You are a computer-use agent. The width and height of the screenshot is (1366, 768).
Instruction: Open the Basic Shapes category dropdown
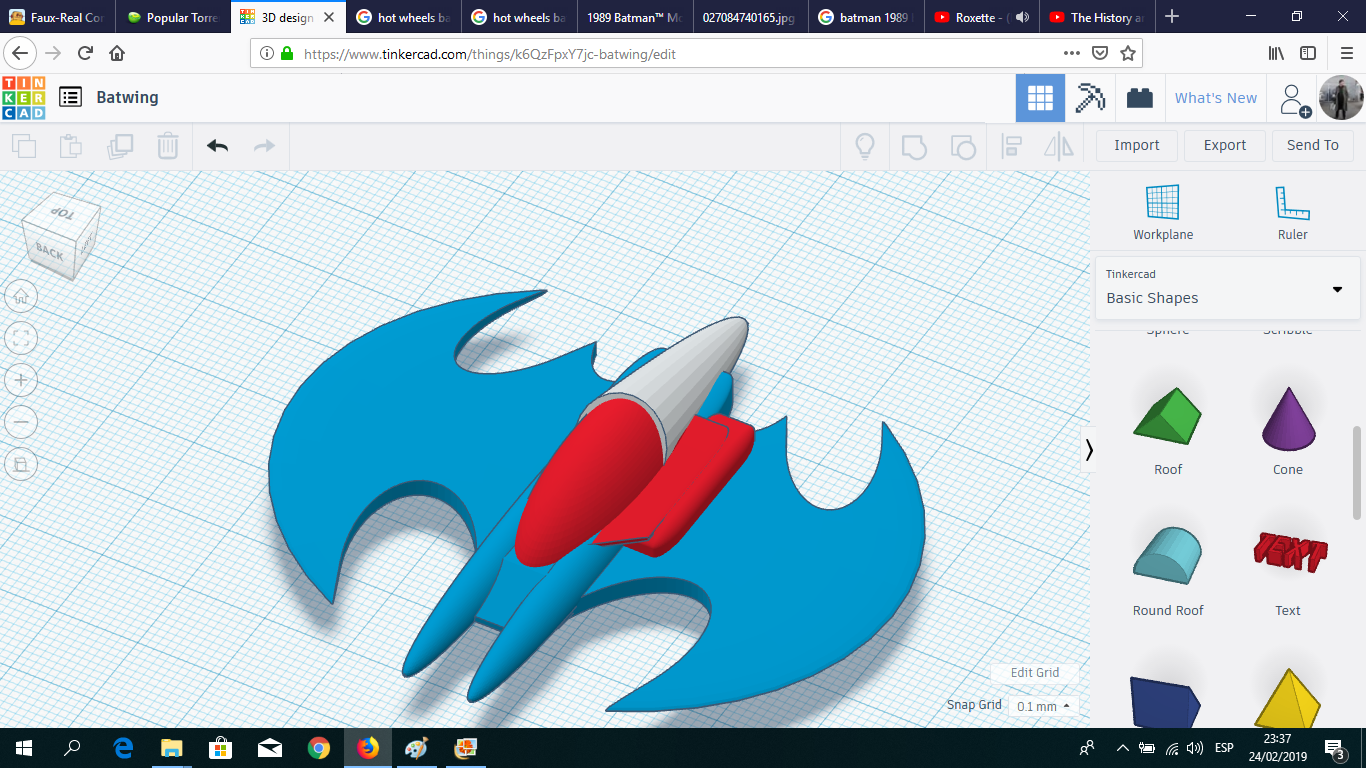(x=1228, y=288)
